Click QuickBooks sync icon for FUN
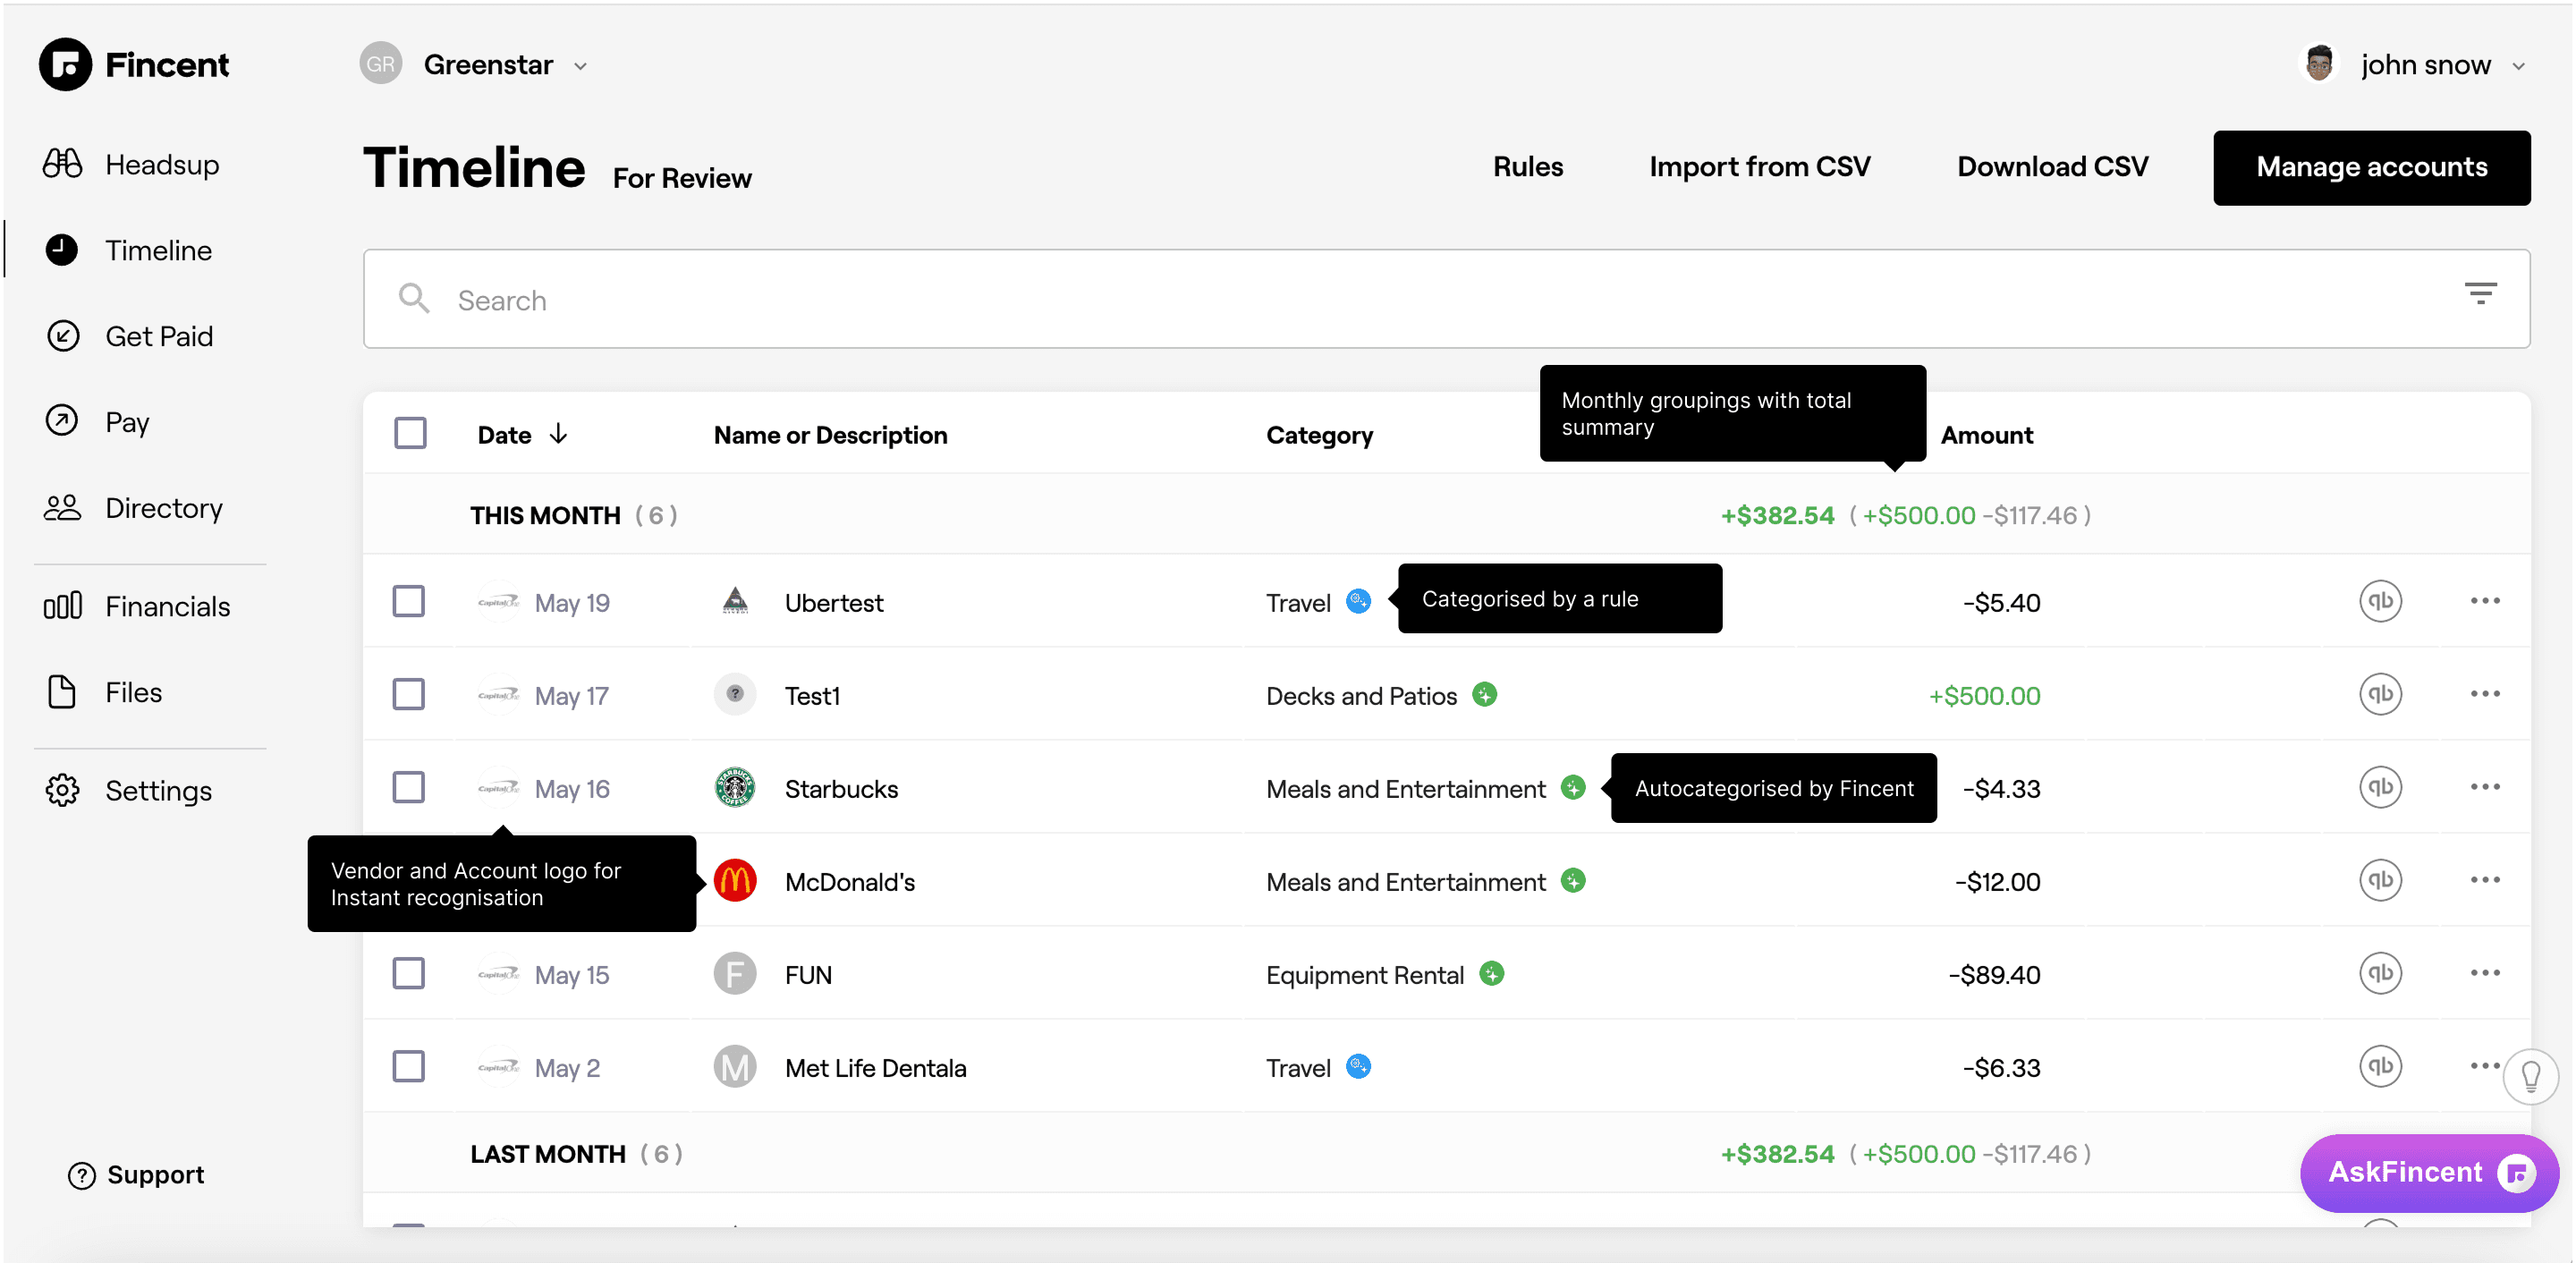Screen dimensions: 2576x1263 [x=2380, y=973]
